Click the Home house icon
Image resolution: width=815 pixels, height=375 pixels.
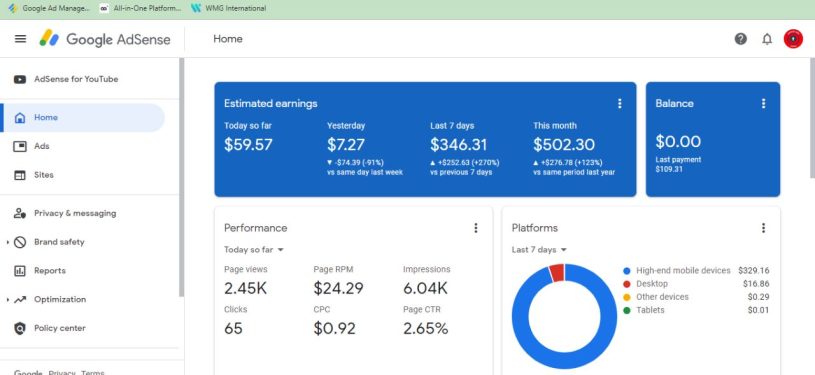click(20, 118)
